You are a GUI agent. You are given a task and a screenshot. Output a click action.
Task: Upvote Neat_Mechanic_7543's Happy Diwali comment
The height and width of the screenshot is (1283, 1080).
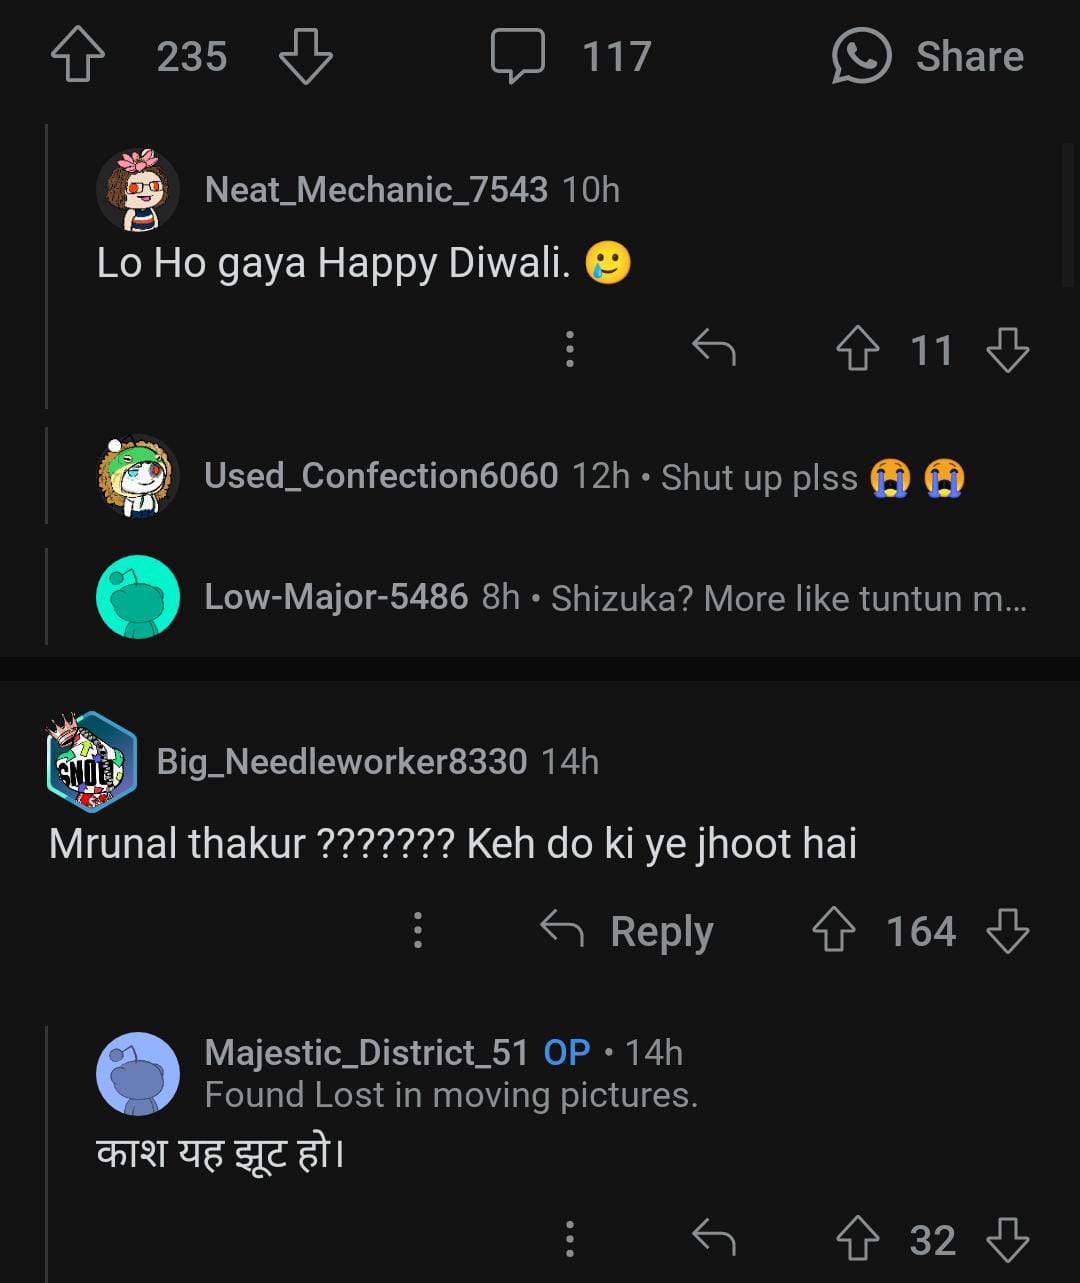point(857,350)
